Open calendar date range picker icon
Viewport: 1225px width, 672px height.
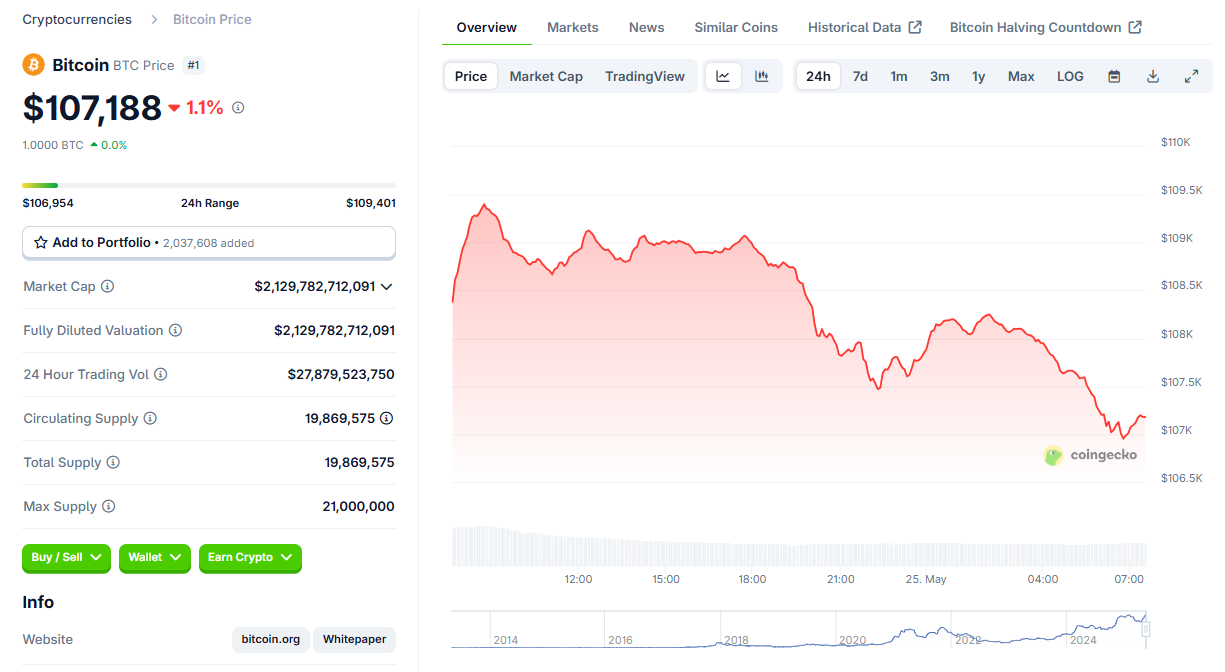[x=1114, y=76]
